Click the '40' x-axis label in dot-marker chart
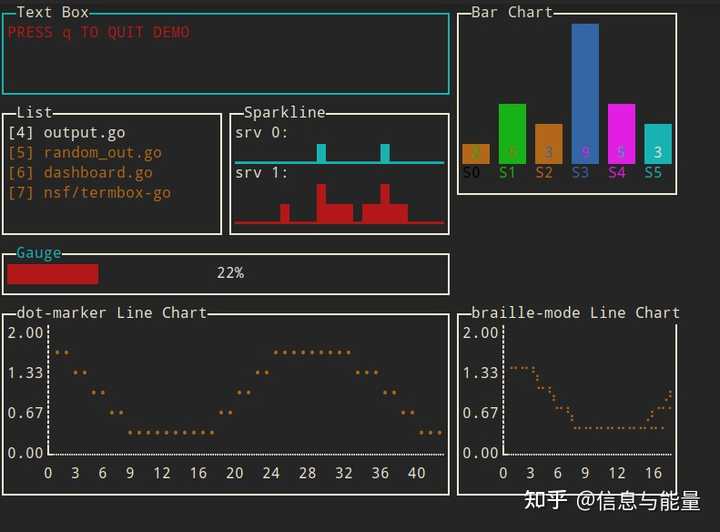The height and width of the screenshot is (532, 720). pyautogui.click(x=416, y=473)
